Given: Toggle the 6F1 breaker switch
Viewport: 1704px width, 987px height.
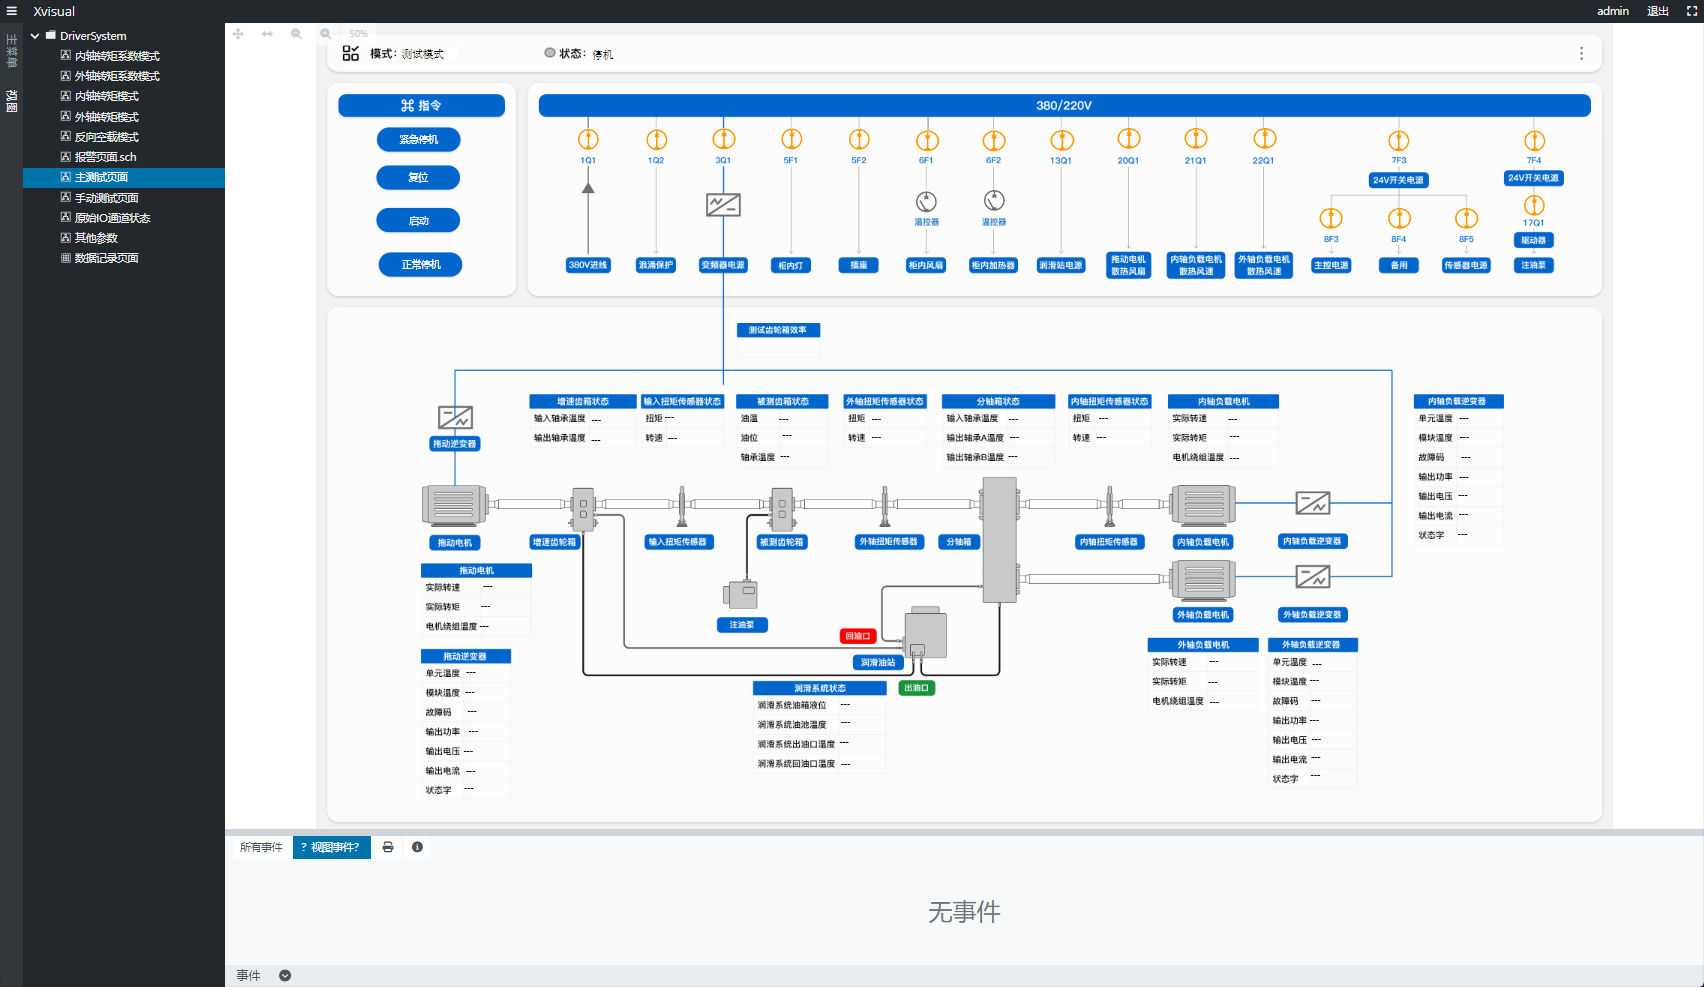Looking at the screenshot, I should coord(927,139).
